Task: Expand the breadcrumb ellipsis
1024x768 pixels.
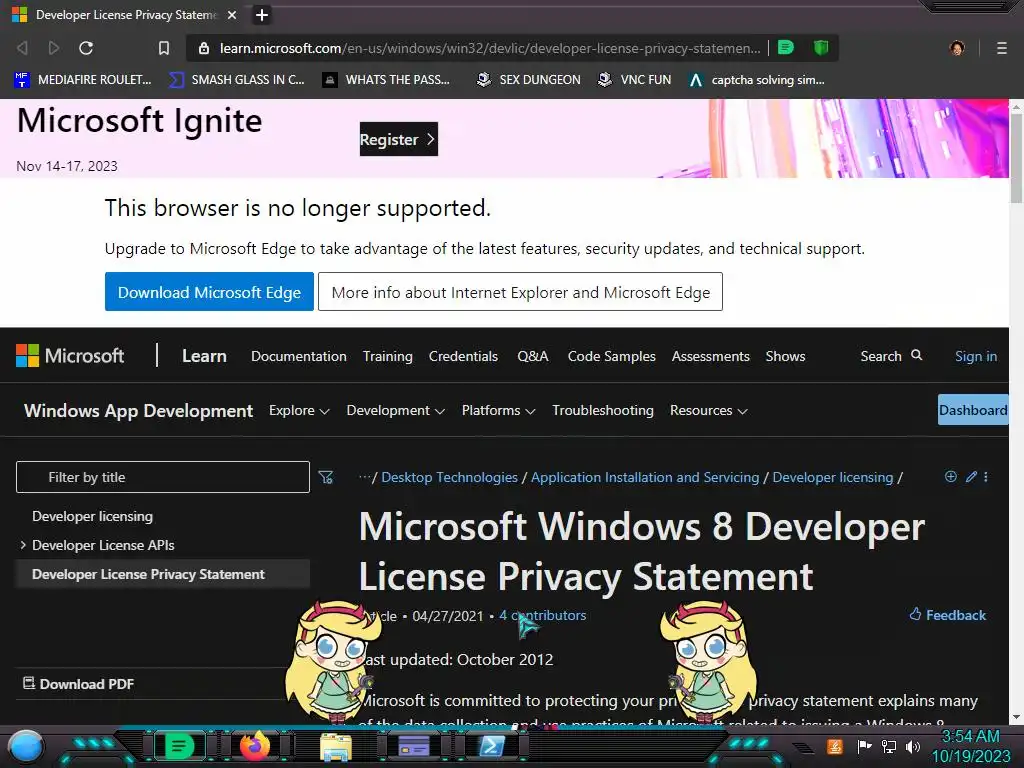Action: coord(364,477)
